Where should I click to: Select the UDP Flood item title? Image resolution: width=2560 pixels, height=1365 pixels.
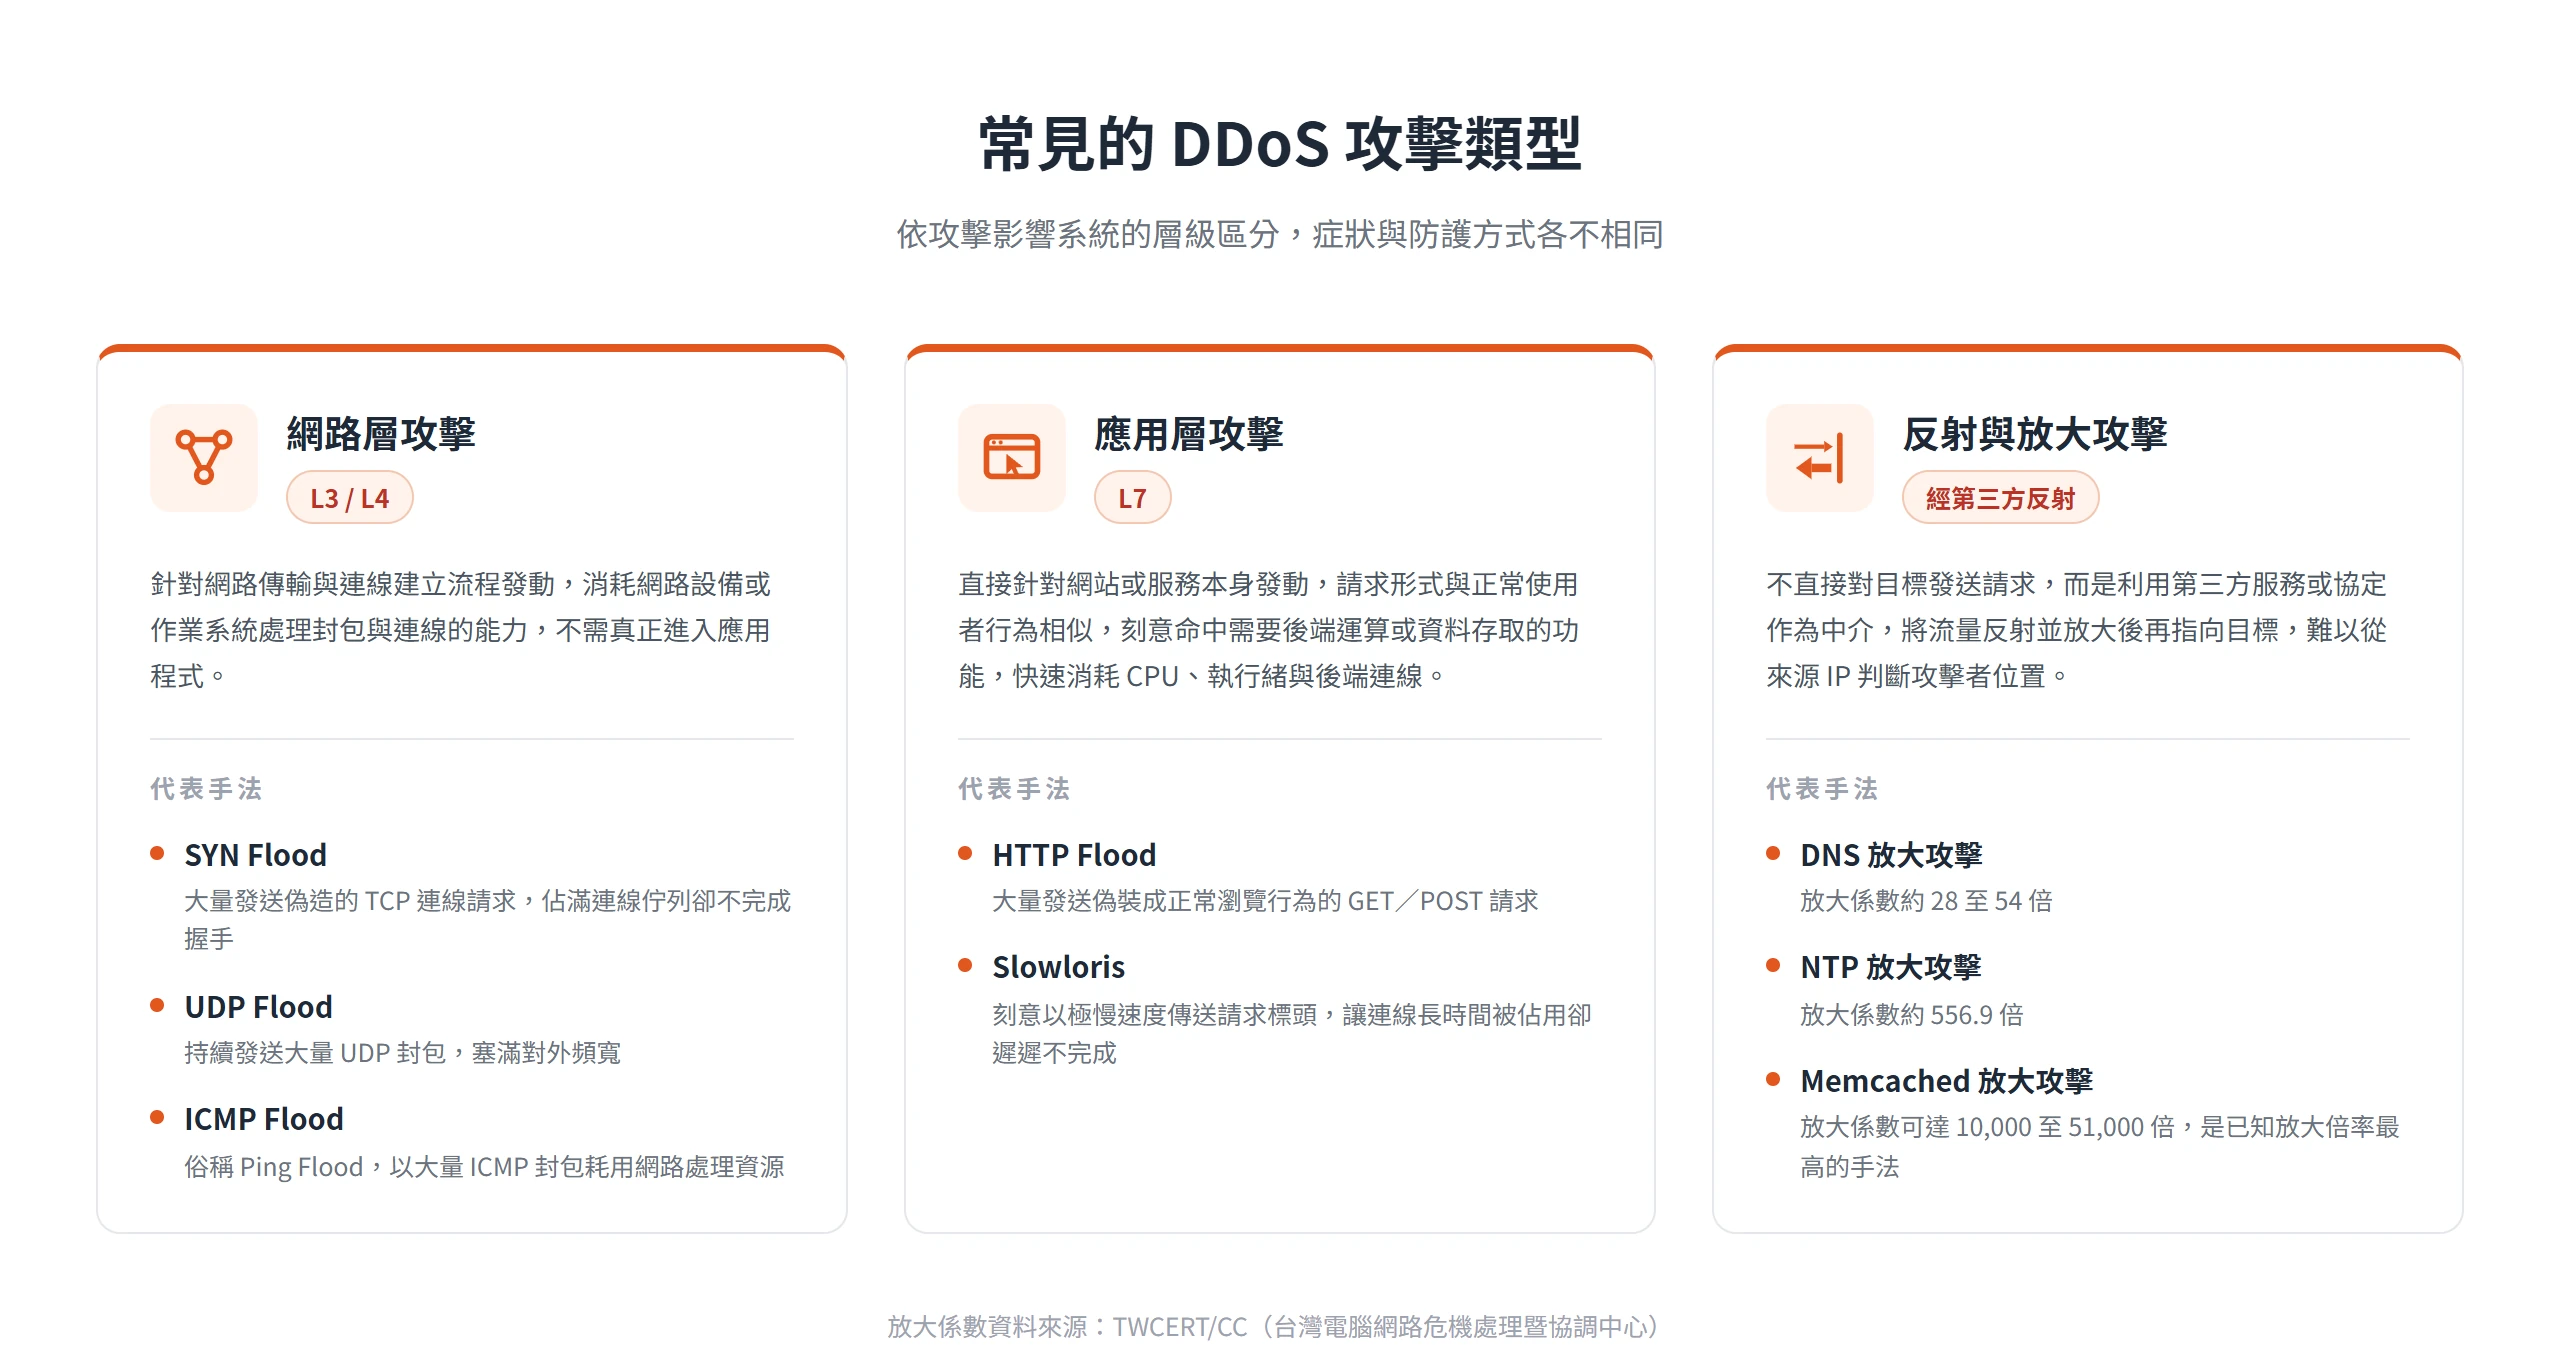[259, 1007]
